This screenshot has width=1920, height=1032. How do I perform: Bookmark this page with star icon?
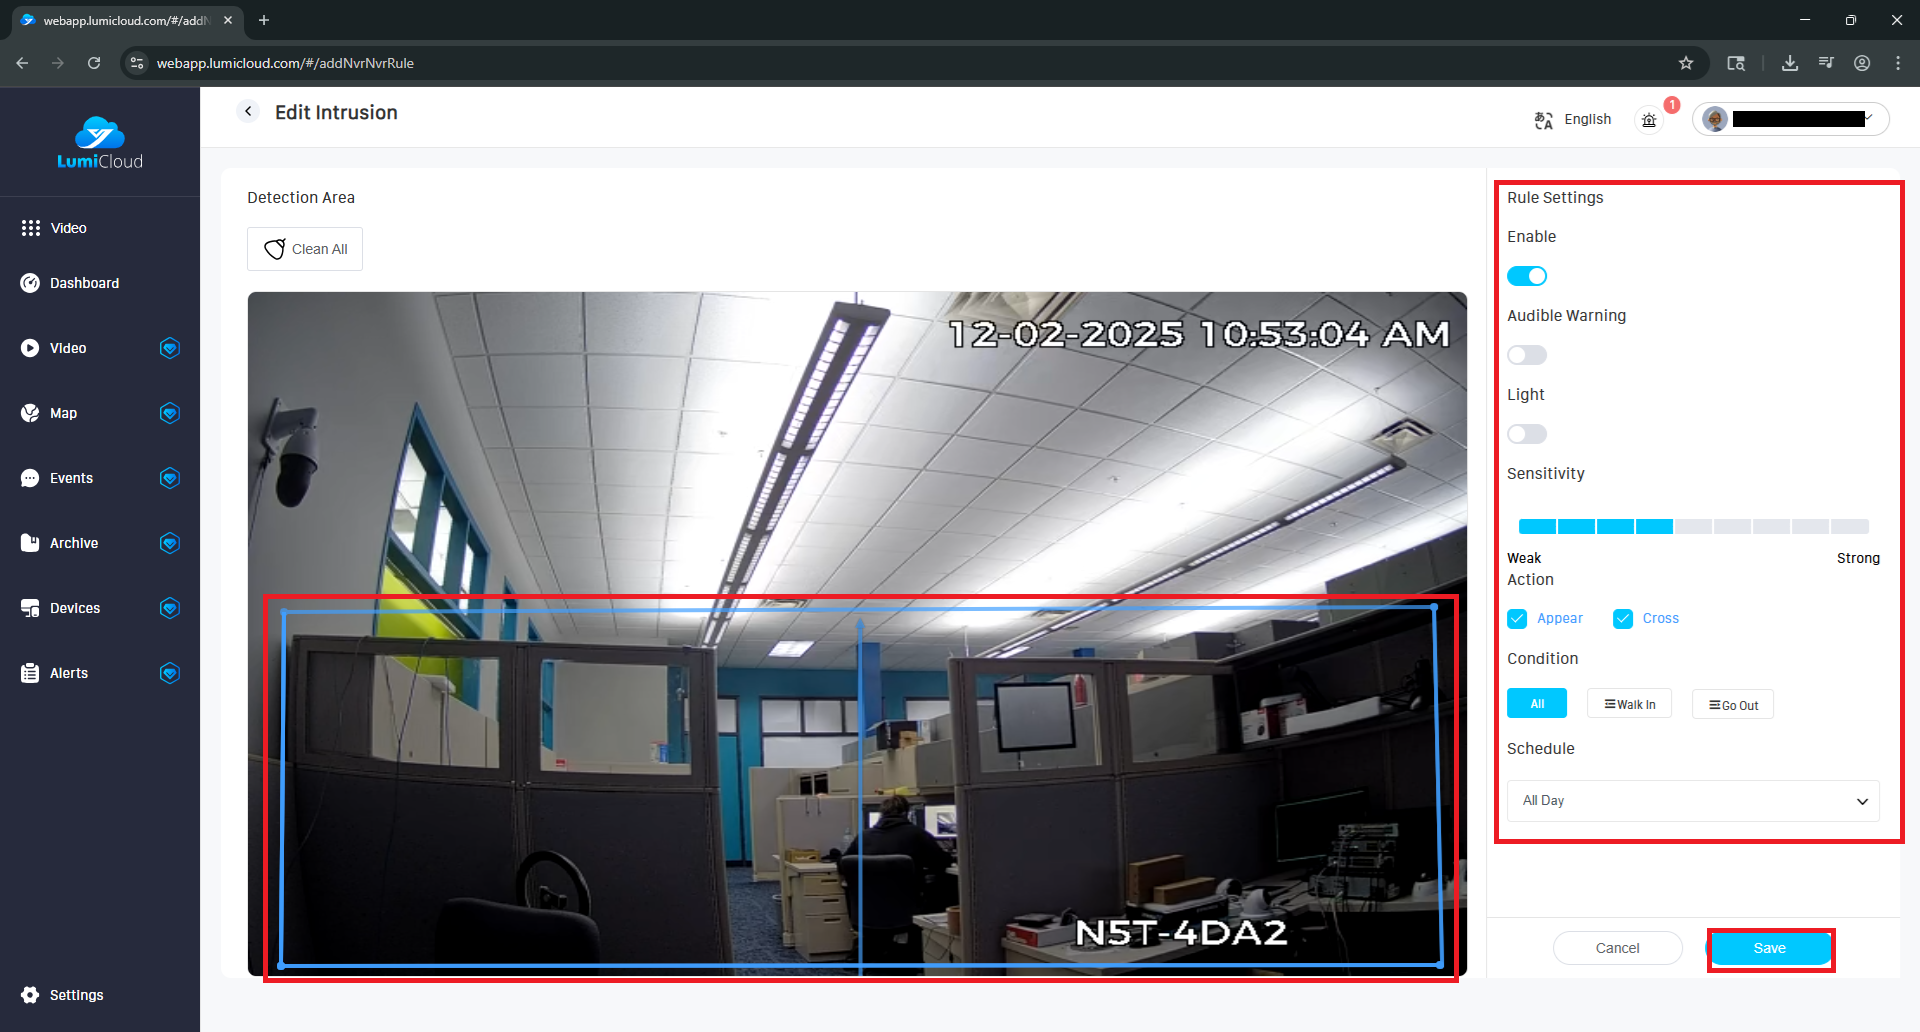tap(1686, 63)
